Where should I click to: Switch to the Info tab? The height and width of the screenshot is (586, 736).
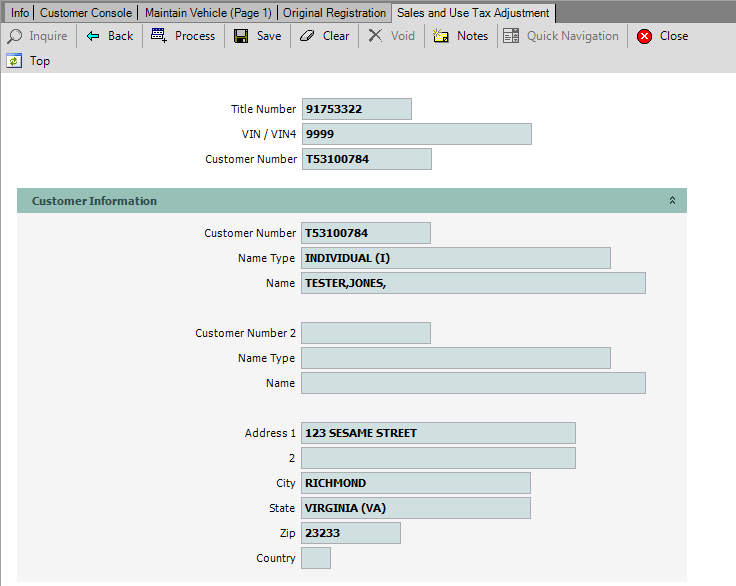click(20, 13)
